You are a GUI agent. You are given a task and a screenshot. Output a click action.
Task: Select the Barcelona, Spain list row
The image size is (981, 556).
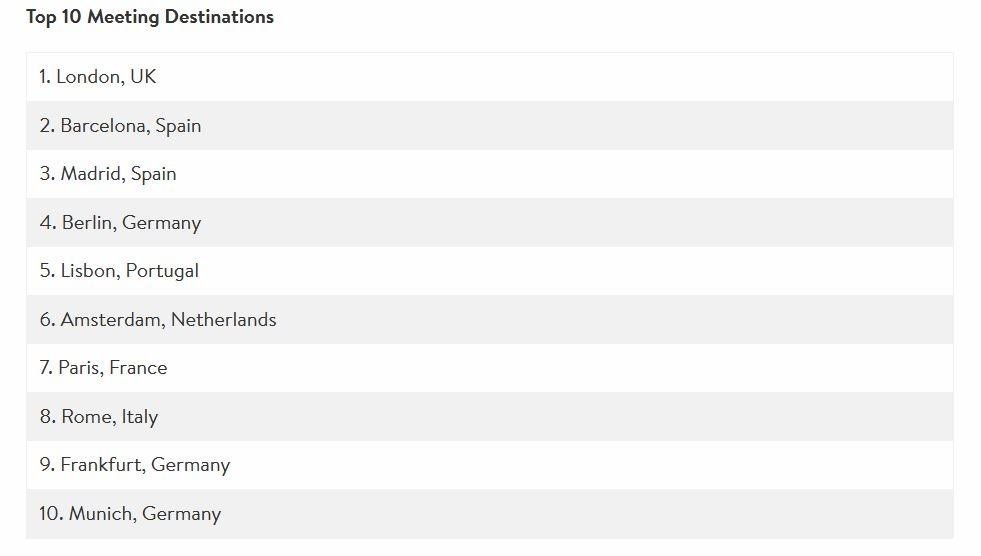pyautogui.click(x=490, y=125)
